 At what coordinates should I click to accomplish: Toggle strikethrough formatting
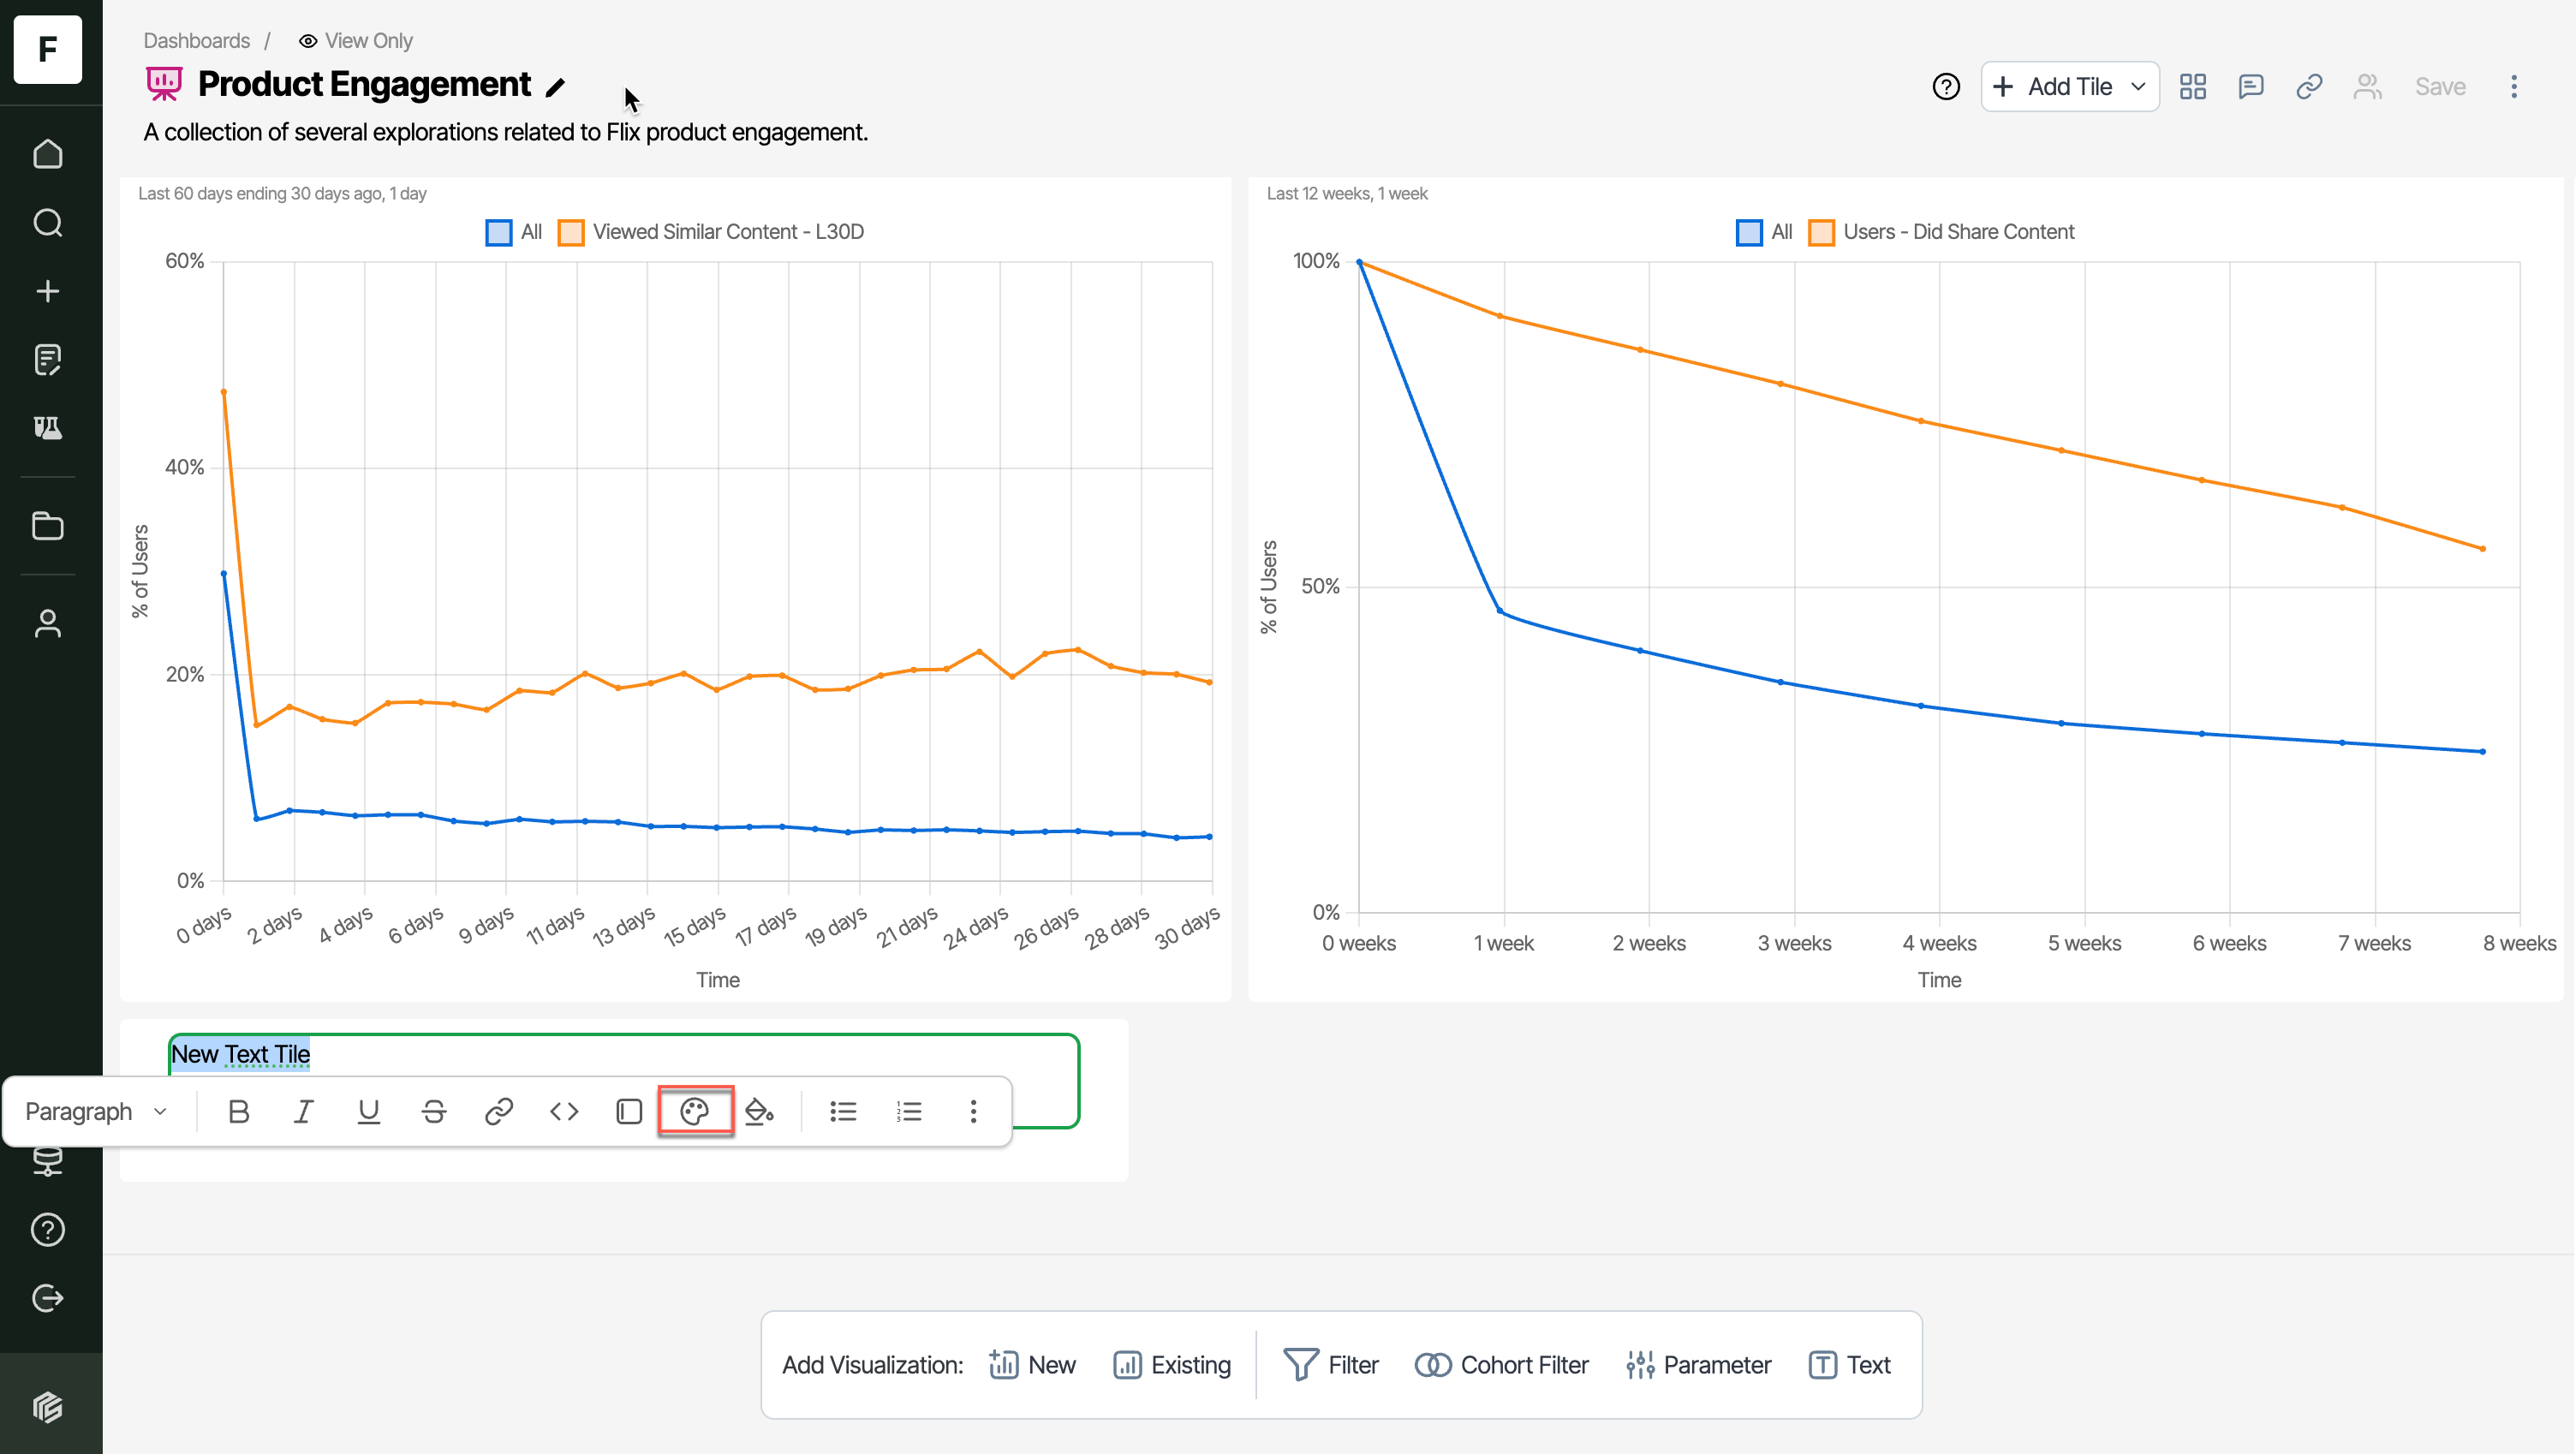pos(433,1111)
